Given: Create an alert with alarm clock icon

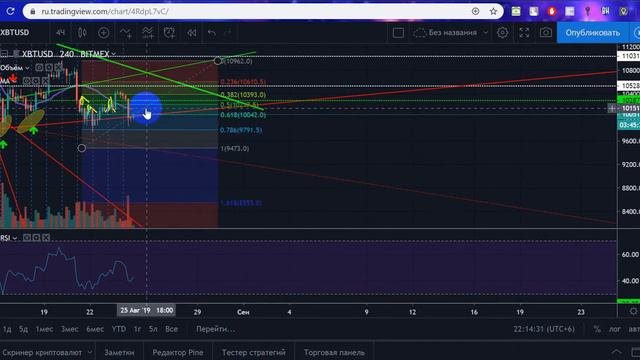Looking at the screenshot, I should coord(169,33).
